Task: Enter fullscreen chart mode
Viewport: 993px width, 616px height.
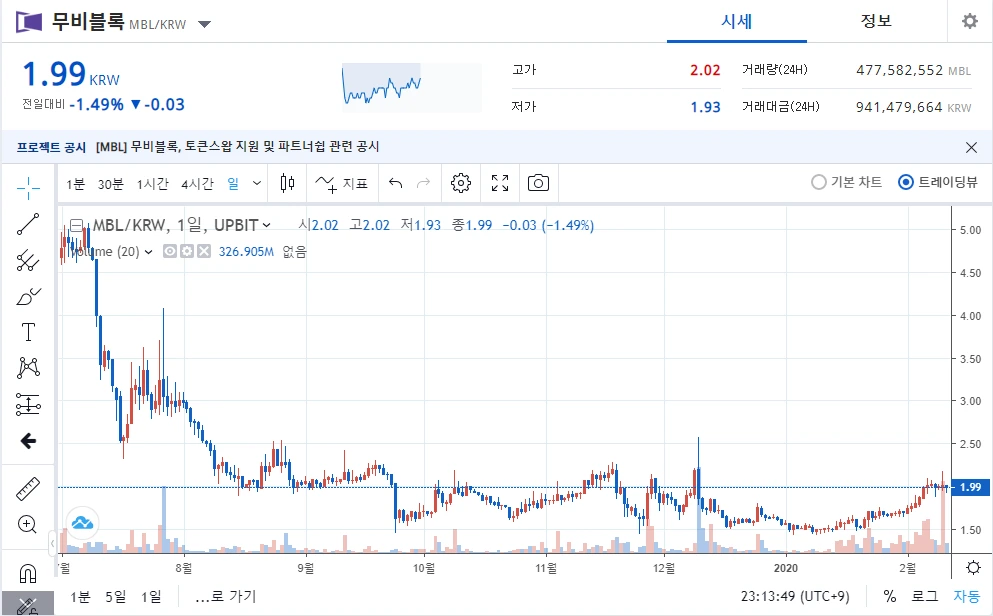Action: [498, 183]
